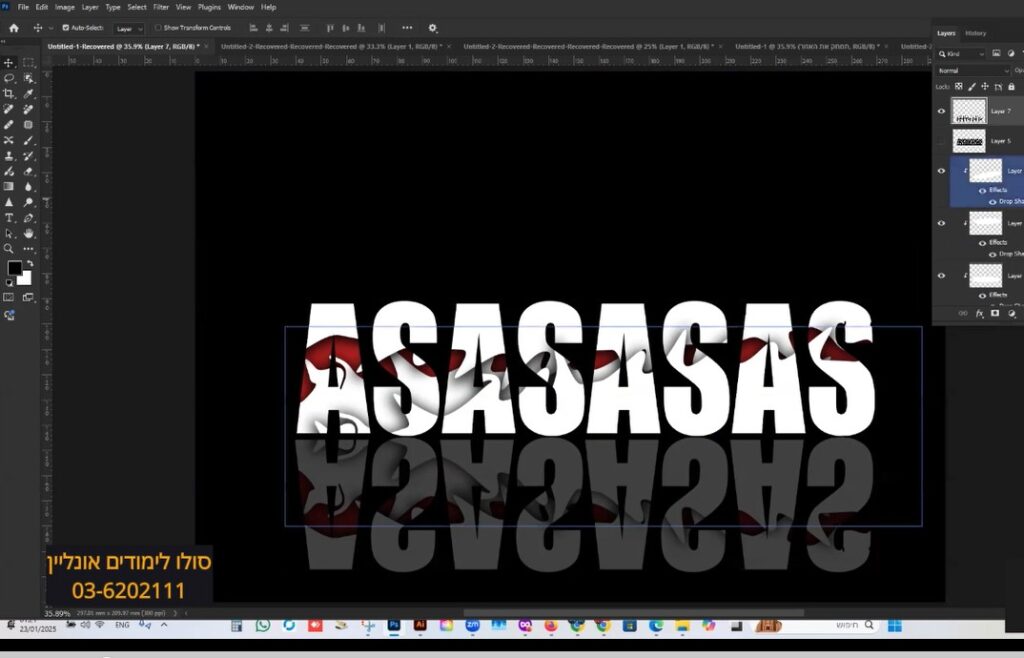Select the Hand tool
Screen dimensions: 1024x658
28,233
